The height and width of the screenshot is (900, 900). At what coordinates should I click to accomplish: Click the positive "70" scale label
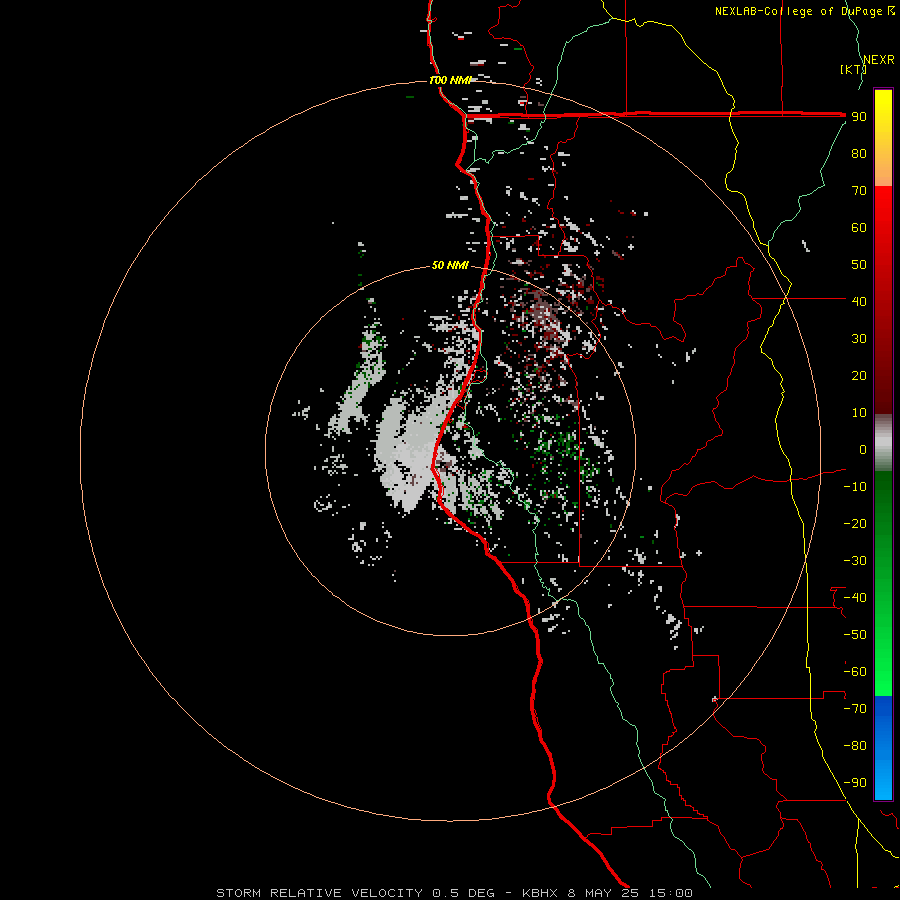click(x=859, y=191)
